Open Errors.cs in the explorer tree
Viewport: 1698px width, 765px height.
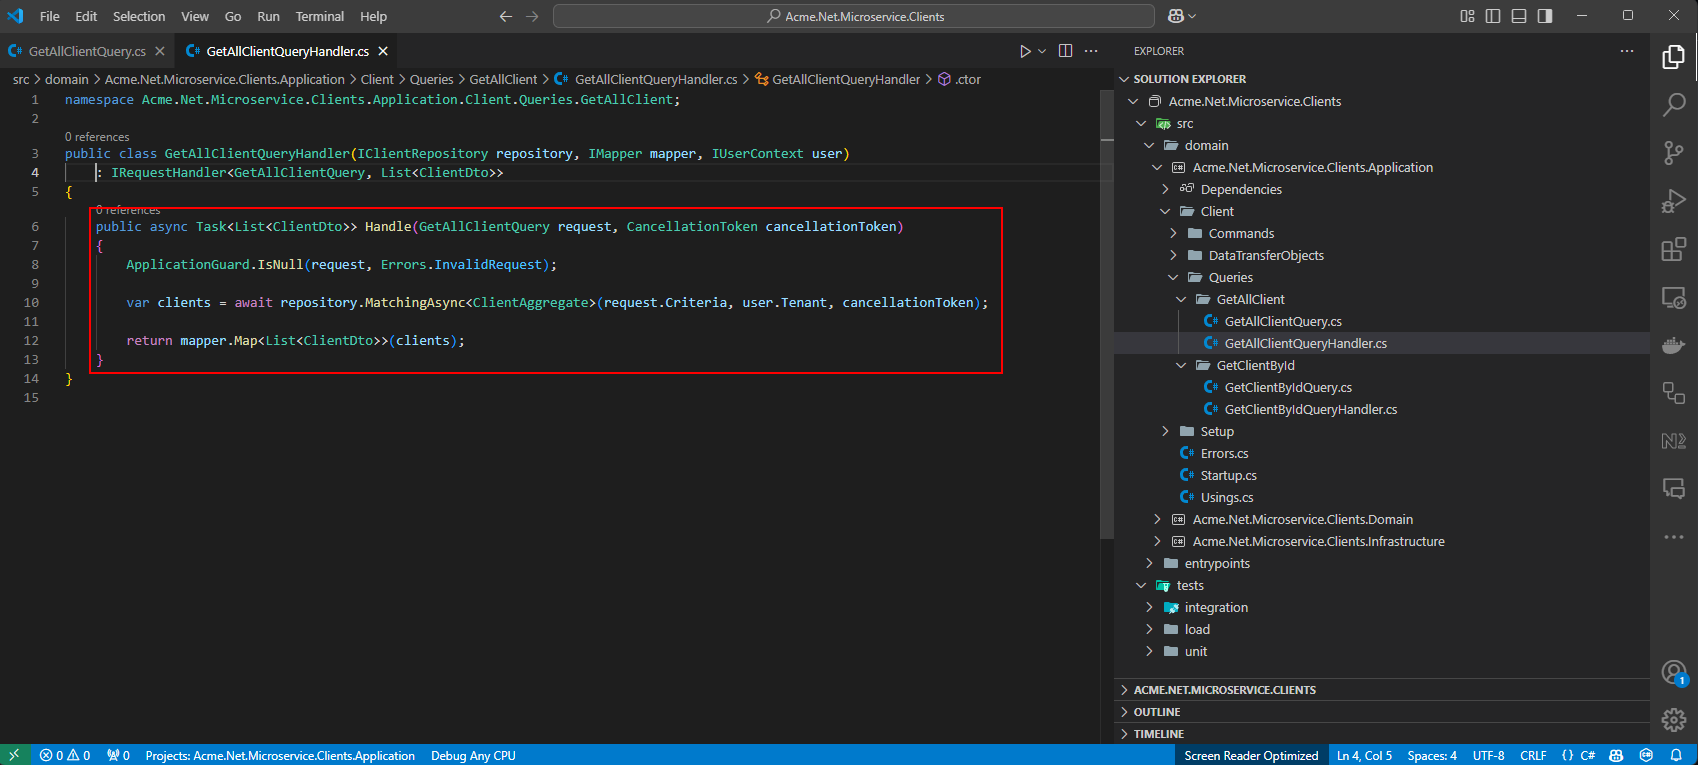(1224, 453)
